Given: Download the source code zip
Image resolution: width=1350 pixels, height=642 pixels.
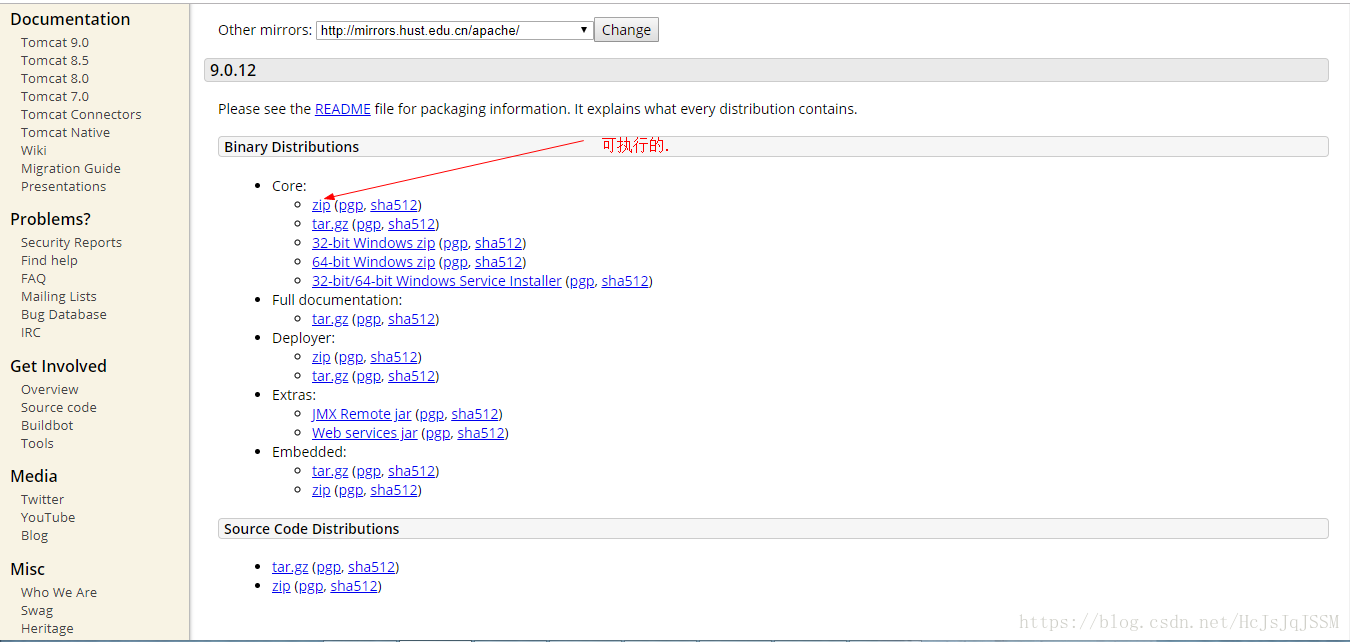Looking at the screenshot, I should tap(281, 586).
